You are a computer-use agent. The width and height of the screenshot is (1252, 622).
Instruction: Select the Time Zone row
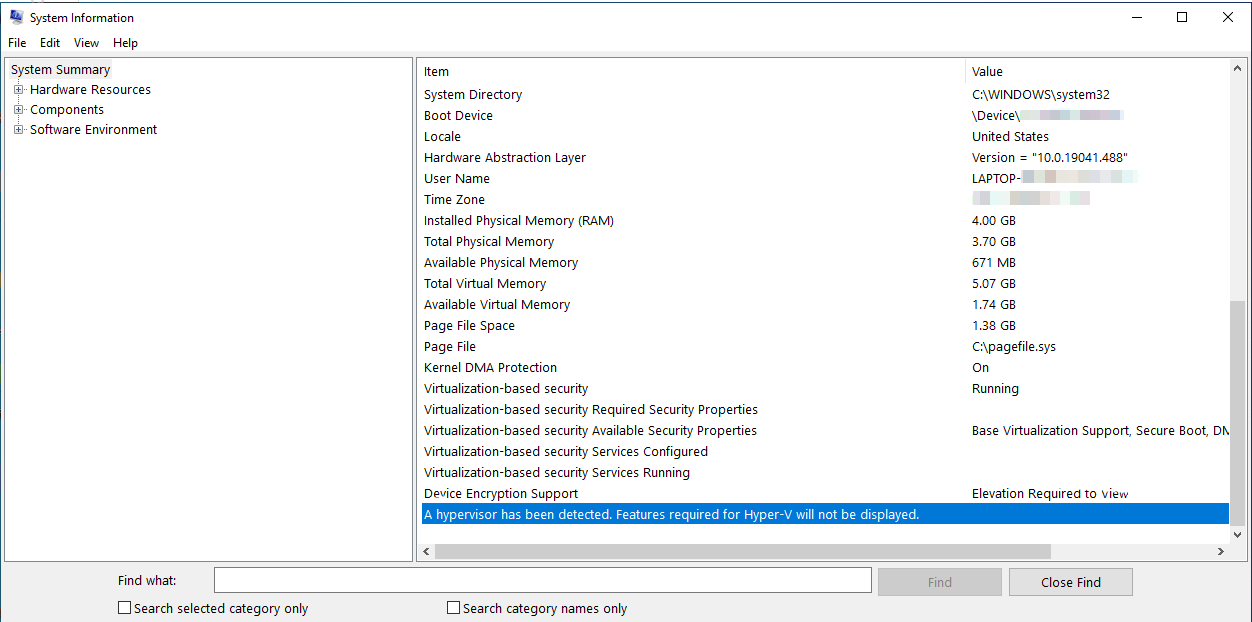(823, 200)
